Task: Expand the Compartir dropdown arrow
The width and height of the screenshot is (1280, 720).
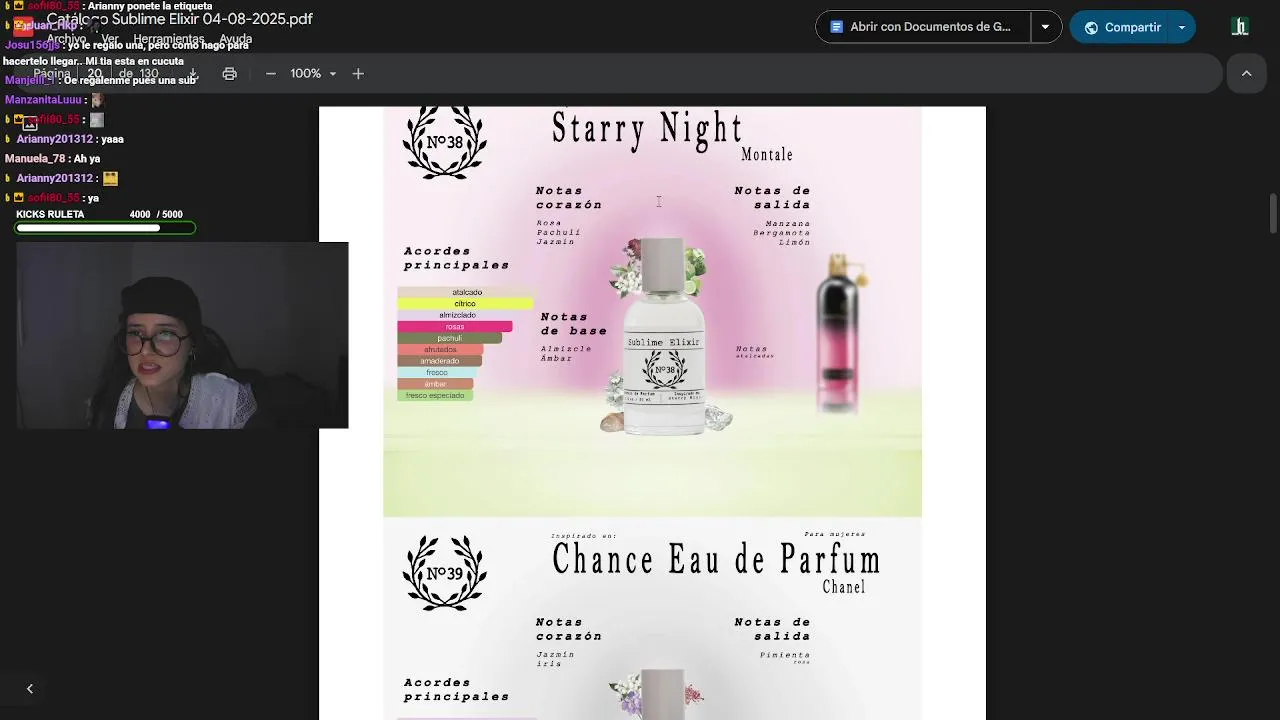Action: (1182, 27)
